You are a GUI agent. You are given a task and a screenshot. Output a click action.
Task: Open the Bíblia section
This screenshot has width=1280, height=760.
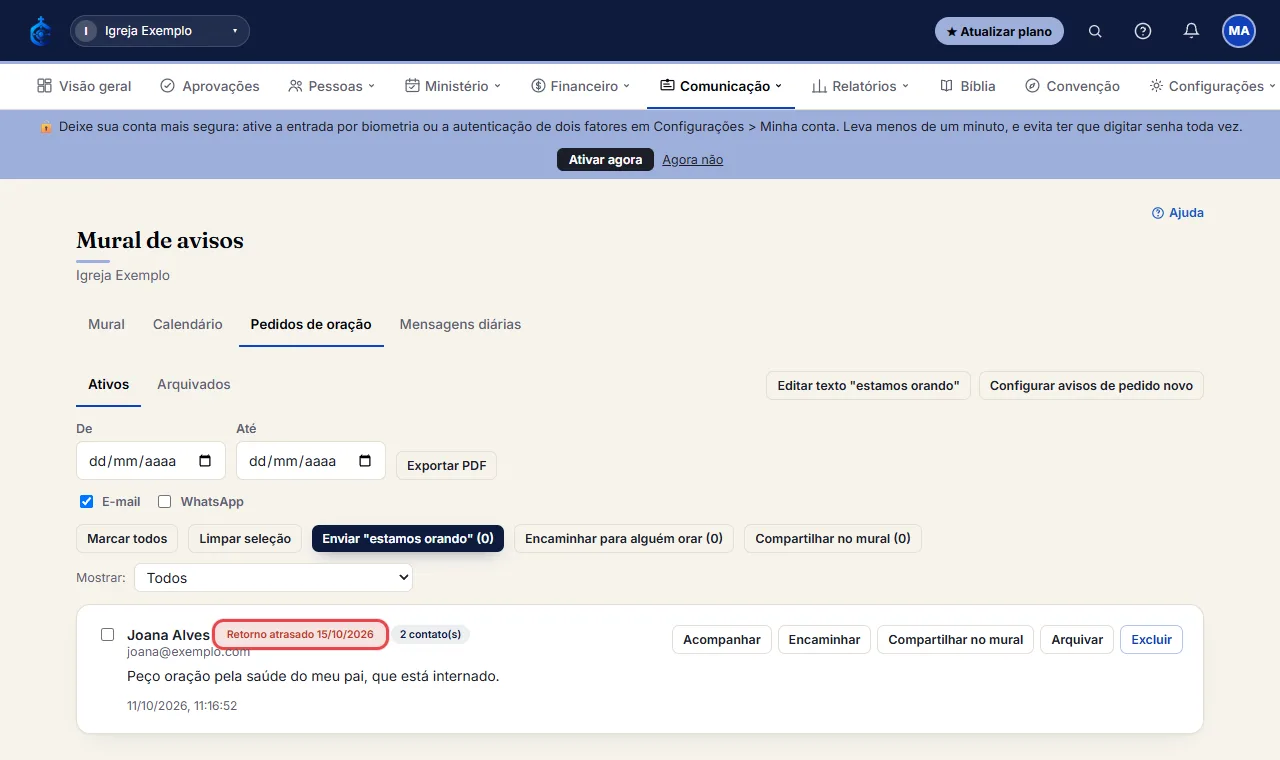[x=968, y=86]
